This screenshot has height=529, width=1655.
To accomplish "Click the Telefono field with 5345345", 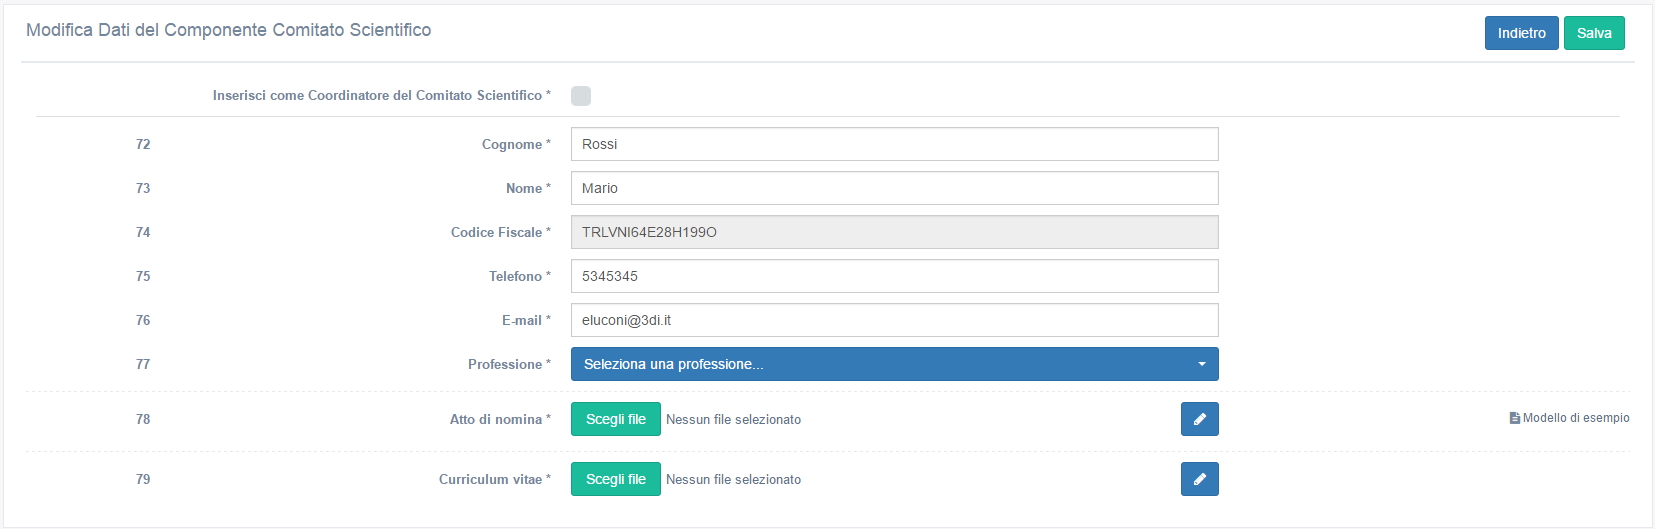I will point(894,276).
